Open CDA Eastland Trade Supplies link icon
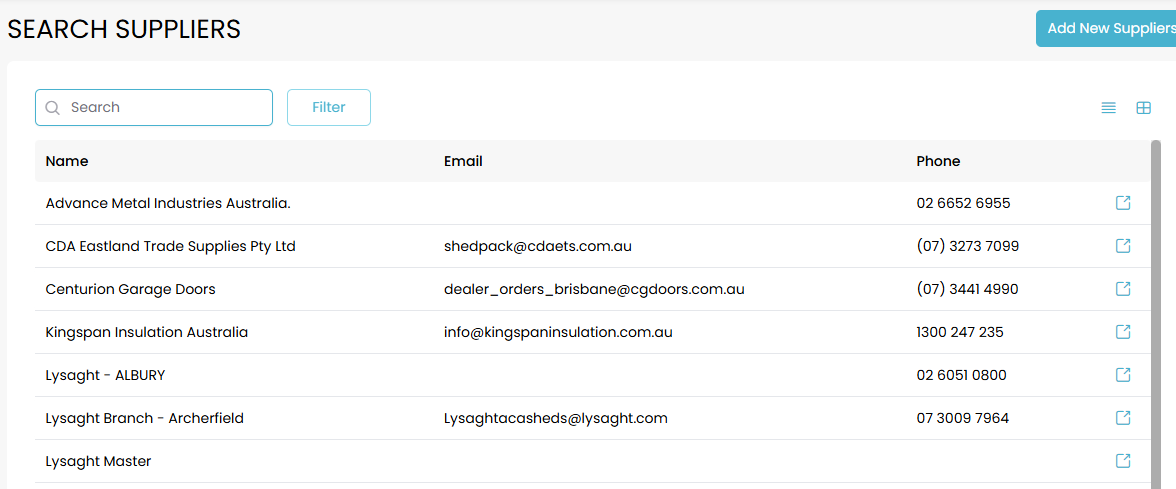Viewport: 1176px width, 489px height. [1123, 246]
